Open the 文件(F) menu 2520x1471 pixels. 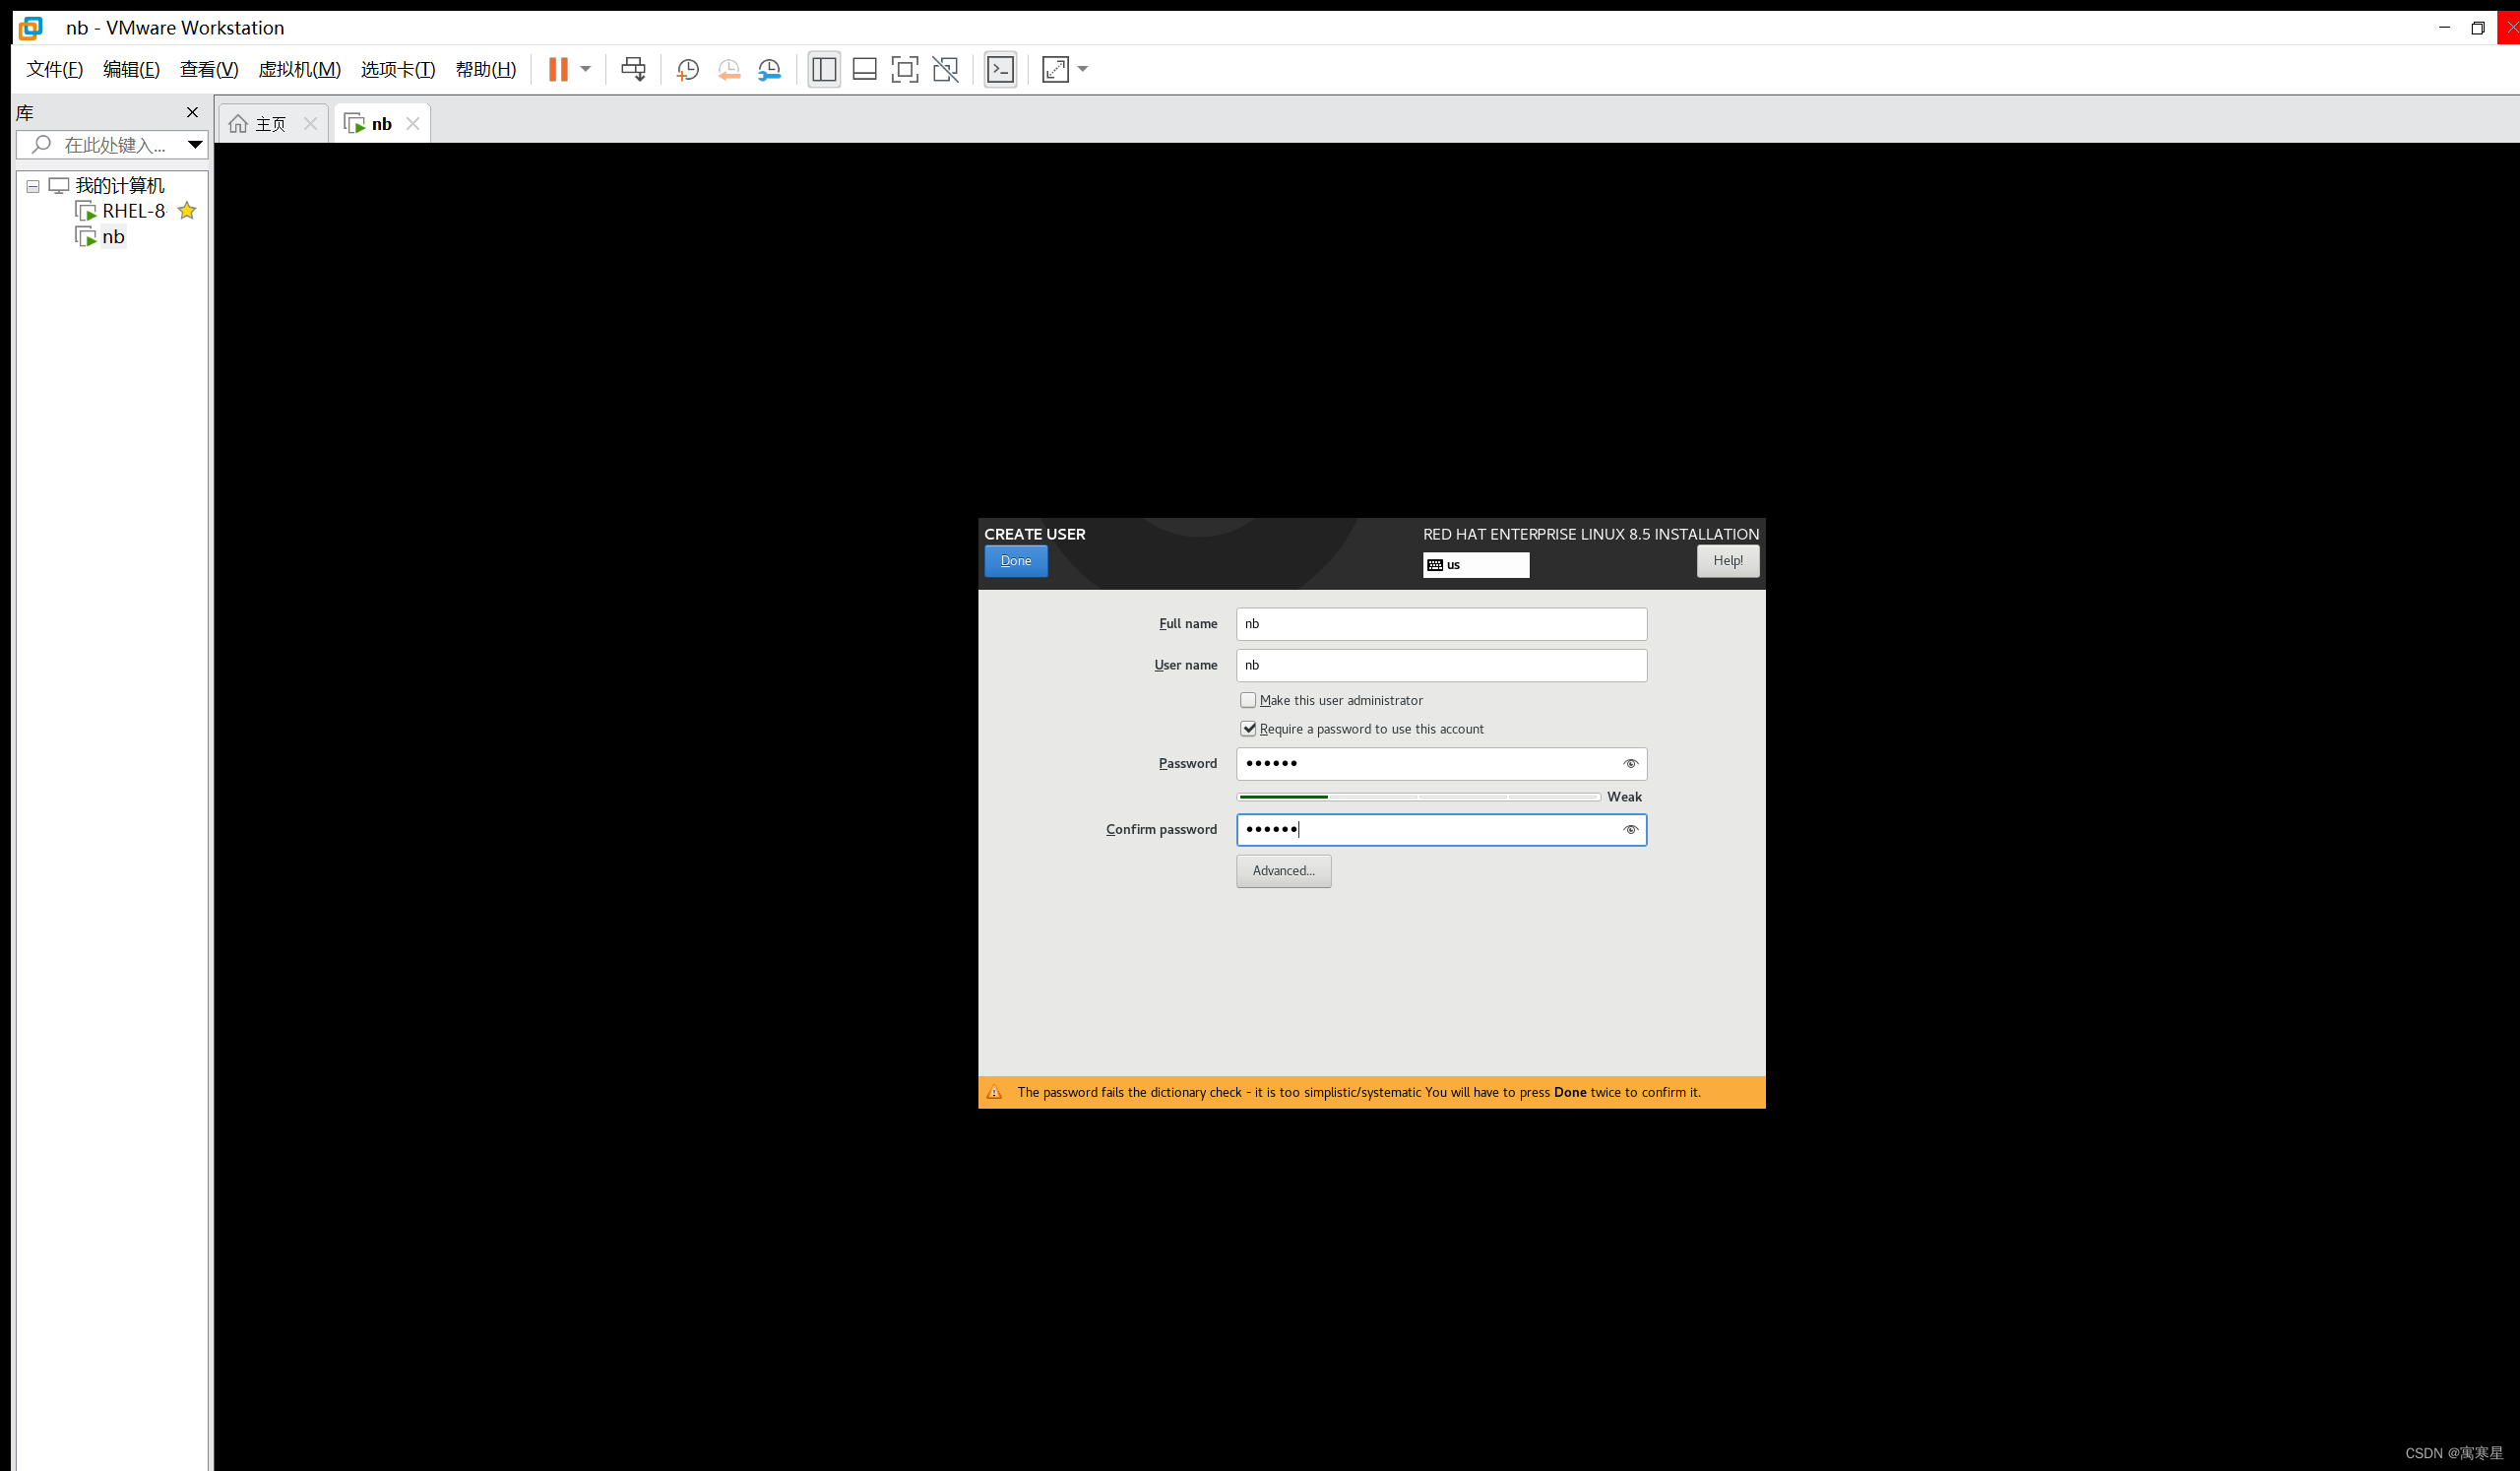point(55,69)
